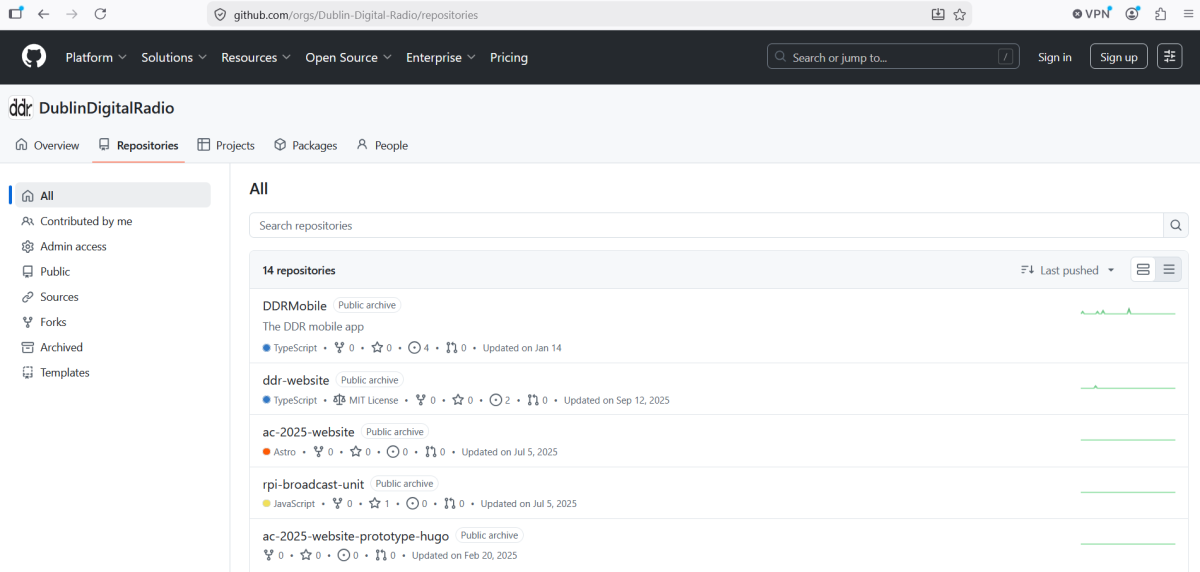Reload the page with the browser refresh icon
The image size is (1200, 572).
tap(100, 14)
